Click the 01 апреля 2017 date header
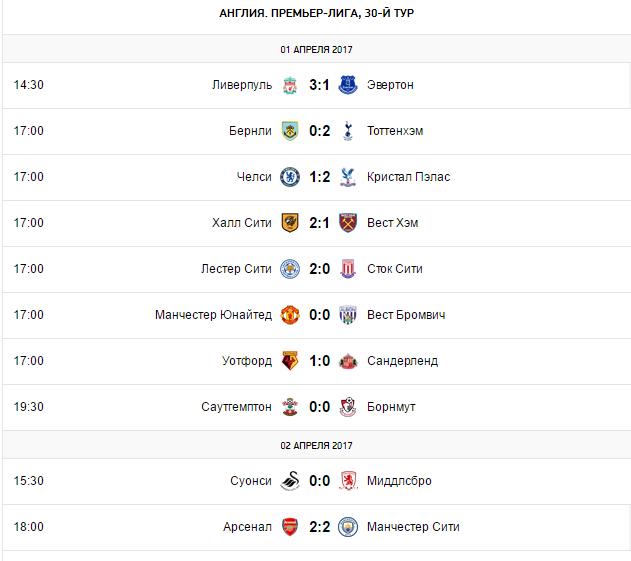Image resolution: width=631 pixels, height=561 pixels. pyautogui.click(x=316, y=49)
